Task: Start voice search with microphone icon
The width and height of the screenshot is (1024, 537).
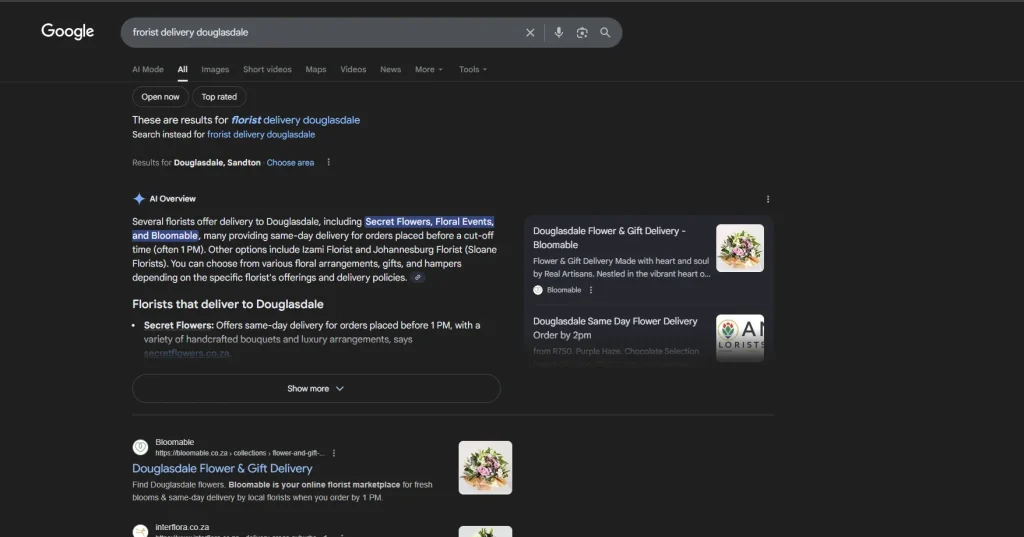Action: pyautogui.click(x=558, y=33)
